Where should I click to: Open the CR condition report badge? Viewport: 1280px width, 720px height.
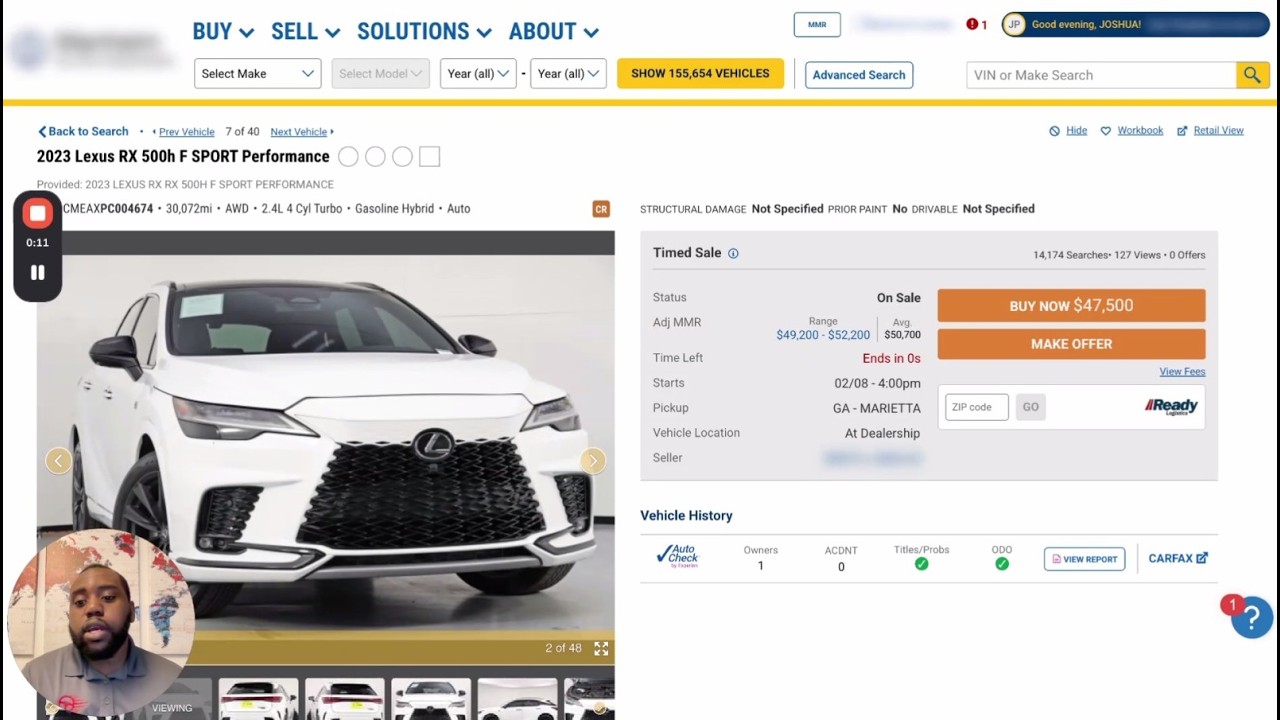tap(601, 209)
